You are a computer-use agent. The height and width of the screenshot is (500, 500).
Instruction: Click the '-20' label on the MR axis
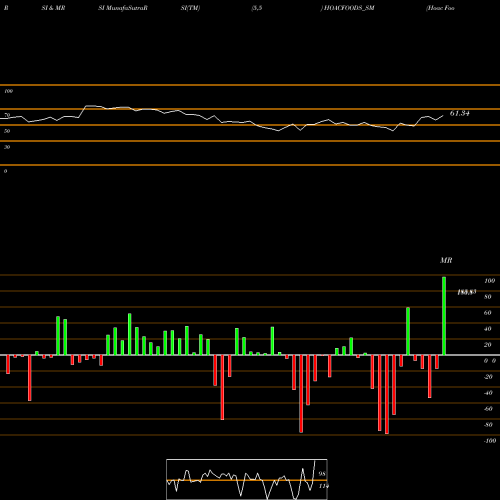pos(488,377)
